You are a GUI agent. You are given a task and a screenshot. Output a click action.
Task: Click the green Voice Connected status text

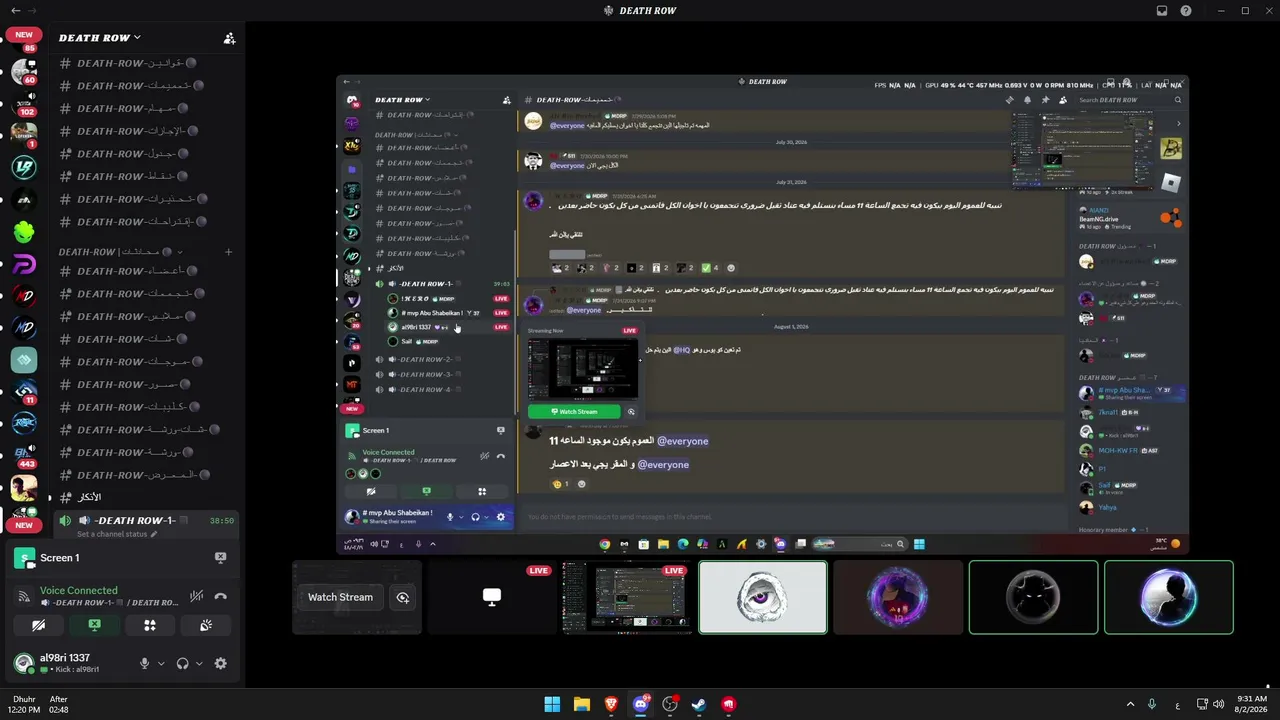(x=78, y=591)
